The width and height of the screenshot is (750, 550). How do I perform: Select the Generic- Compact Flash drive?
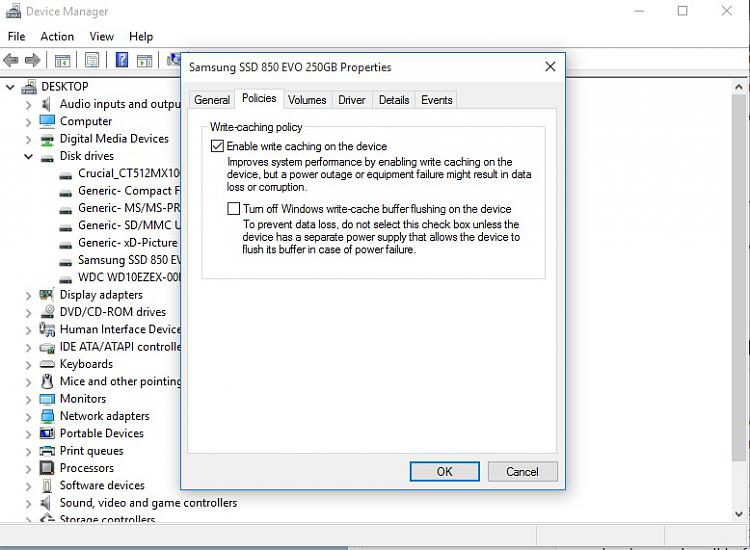click(x=129, y=191)
